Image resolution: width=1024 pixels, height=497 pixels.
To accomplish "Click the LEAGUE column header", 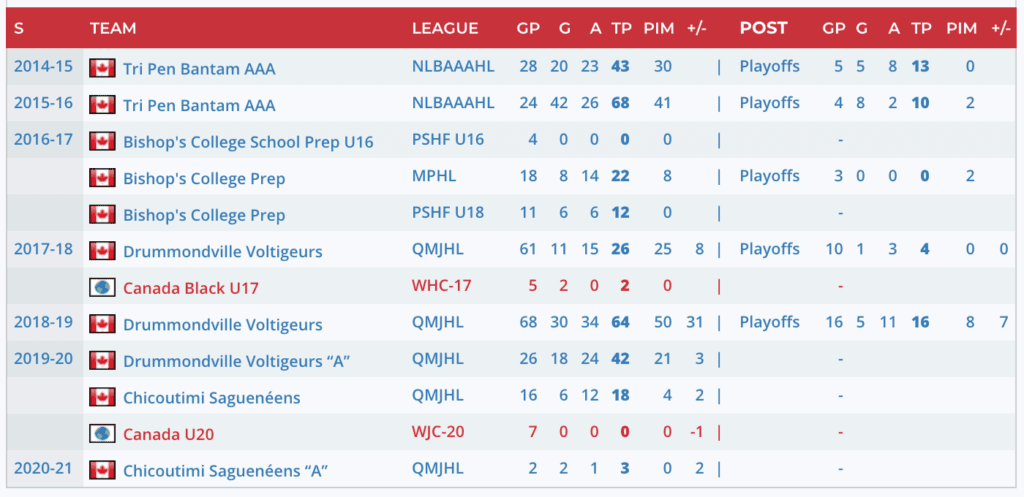I will coord(445,28).
